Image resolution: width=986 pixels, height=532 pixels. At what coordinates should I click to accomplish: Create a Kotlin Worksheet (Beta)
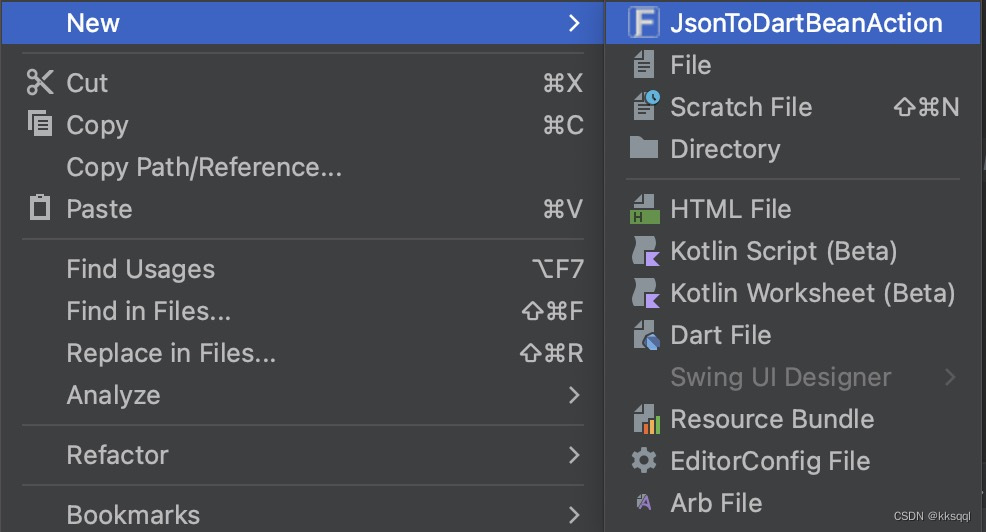(792, 293)
